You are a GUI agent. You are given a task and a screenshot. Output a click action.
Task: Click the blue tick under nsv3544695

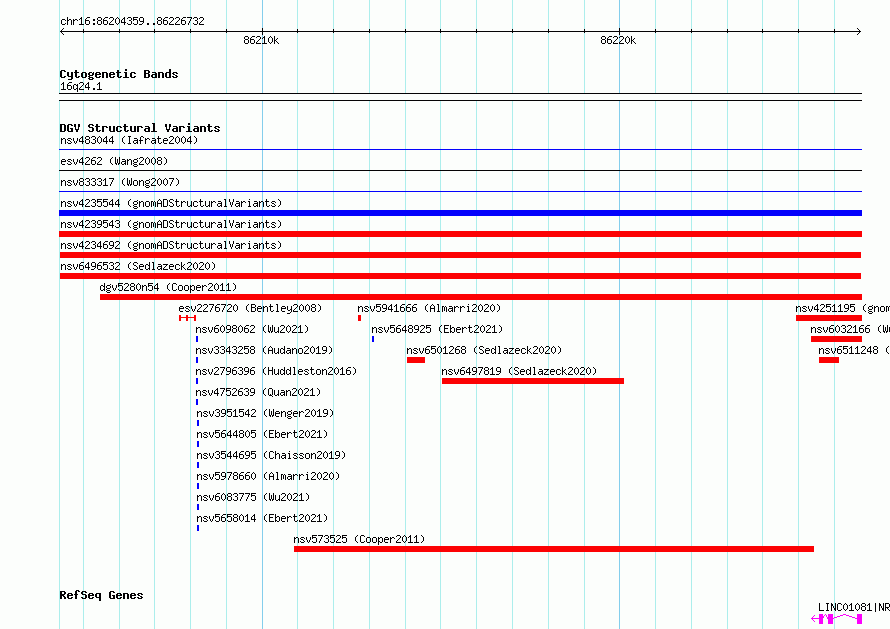tap(198, 465)
